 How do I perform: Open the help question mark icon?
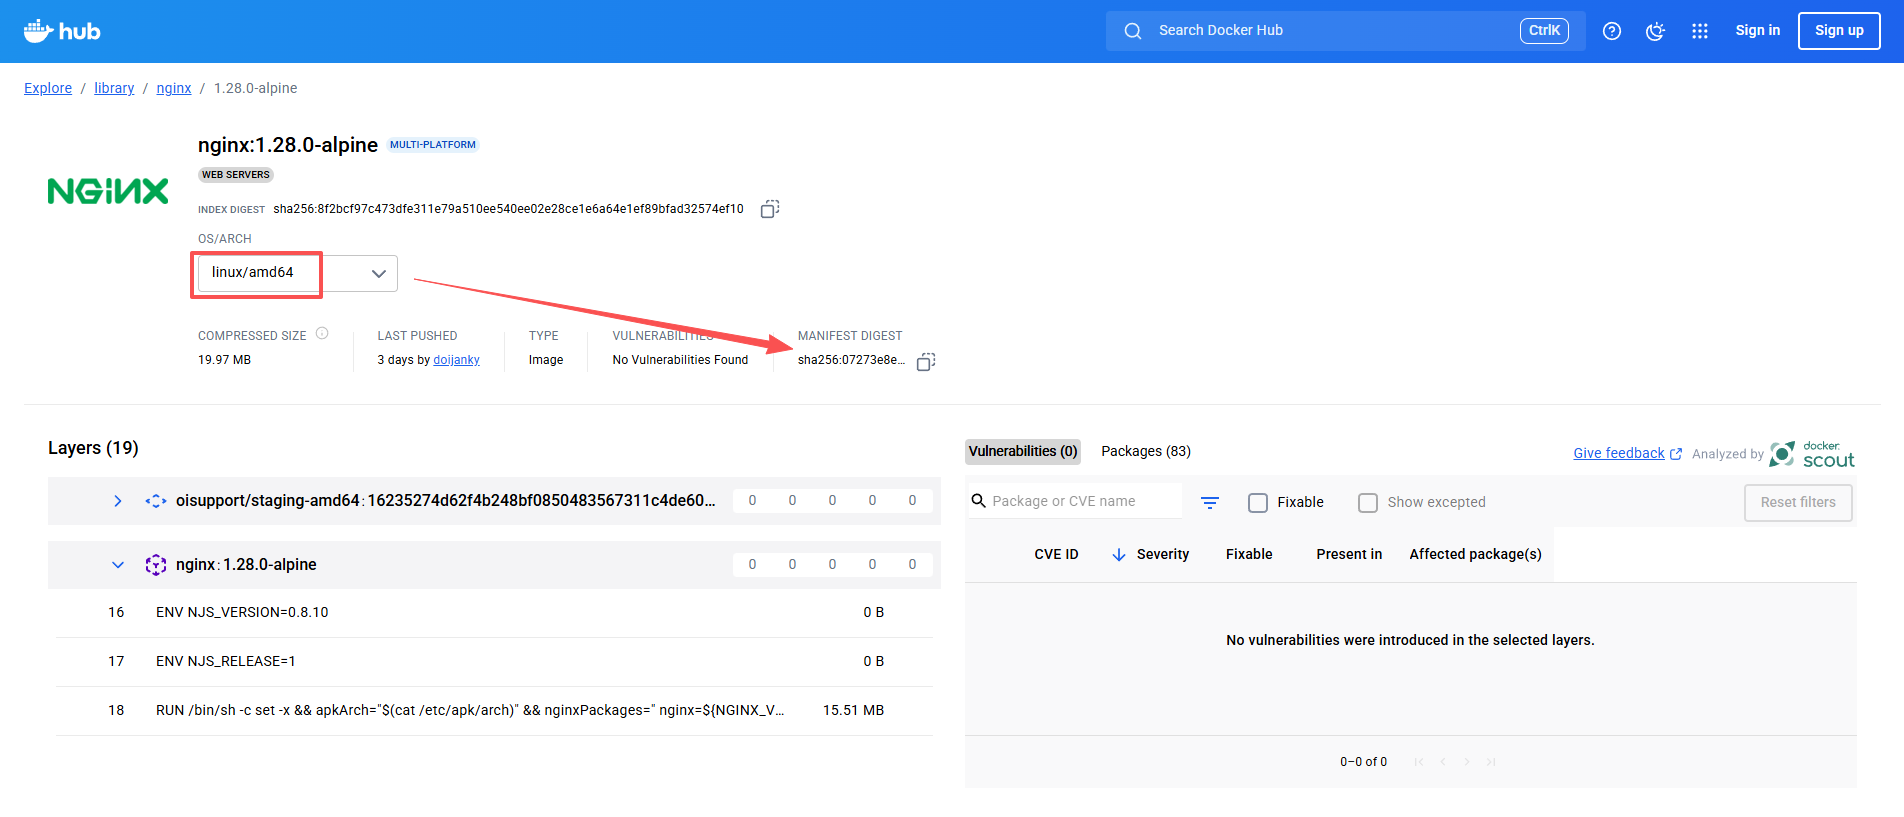click(x=1612, y=31)
